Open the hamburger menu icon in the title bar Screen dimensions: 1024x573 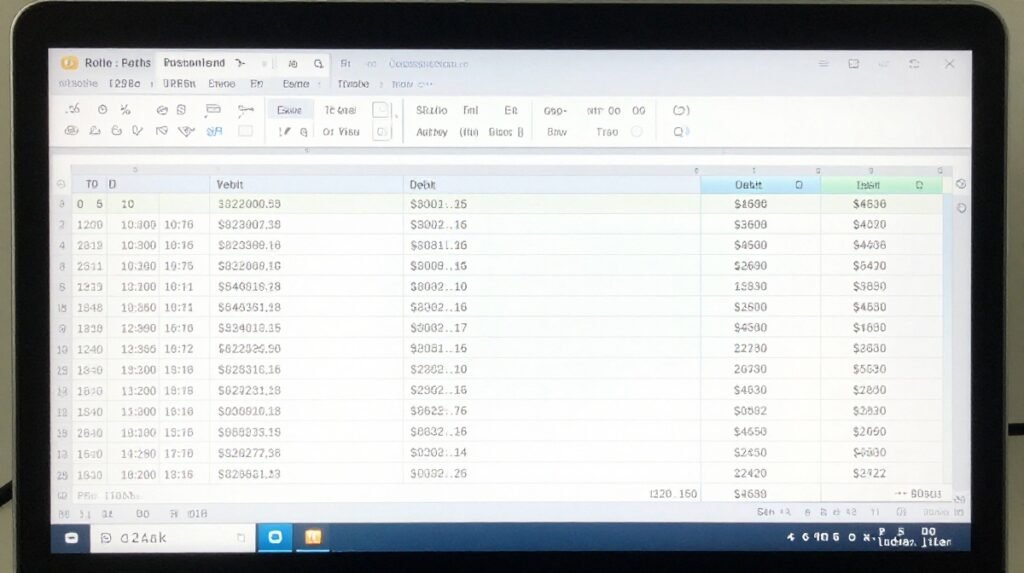point(824,63)
